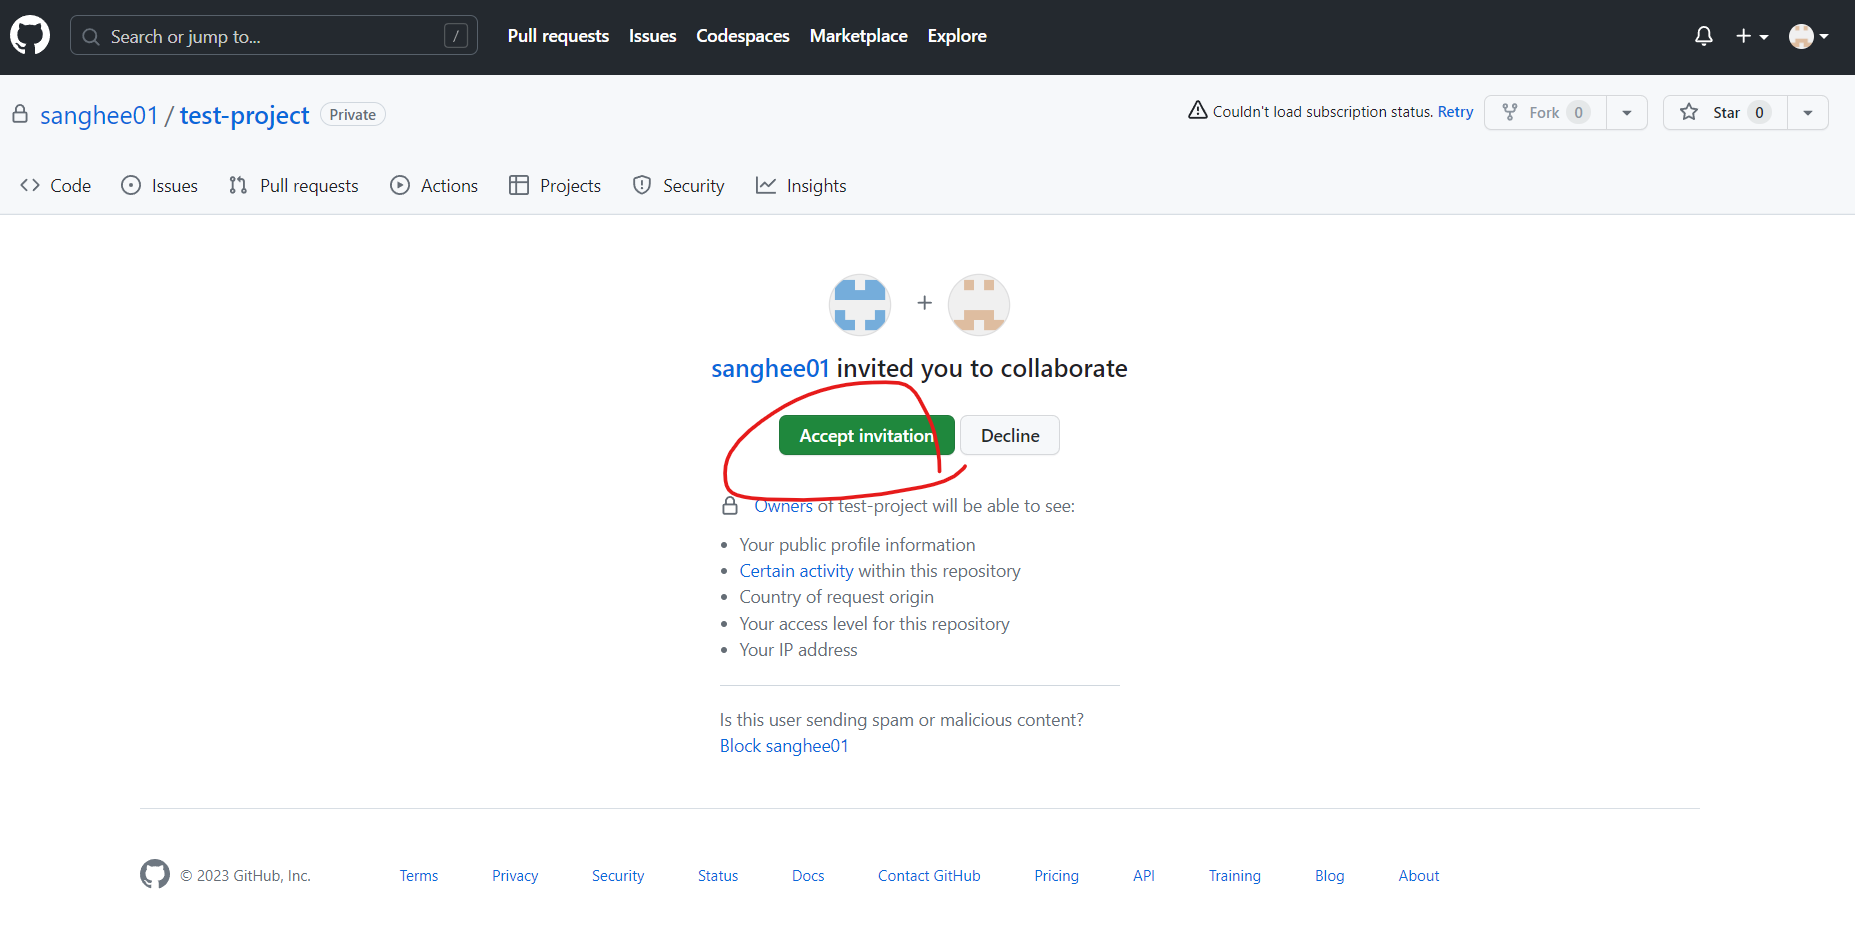Open the Pricing footer link
This screenshot has width=1855, height=930.
tap(1056, 876)
